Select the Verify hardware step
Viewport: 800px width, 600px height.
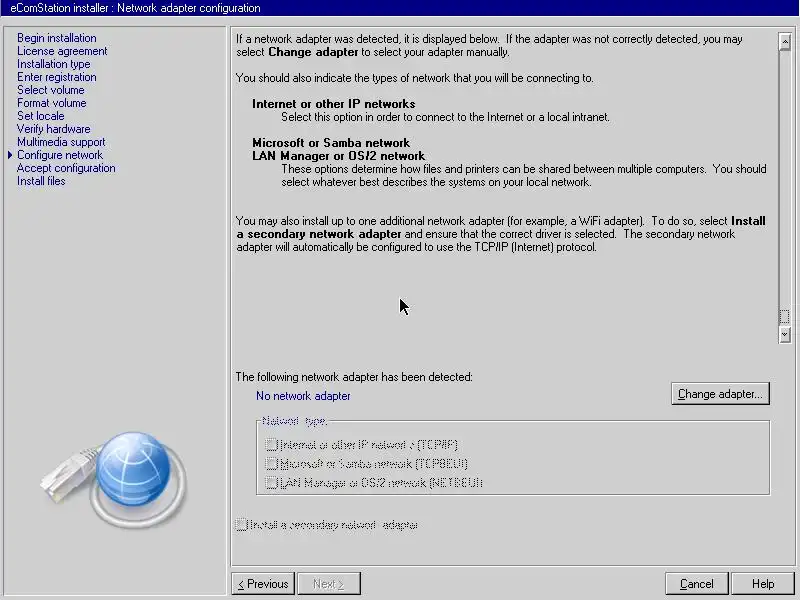pyautogui.click(x=54, y=129)
